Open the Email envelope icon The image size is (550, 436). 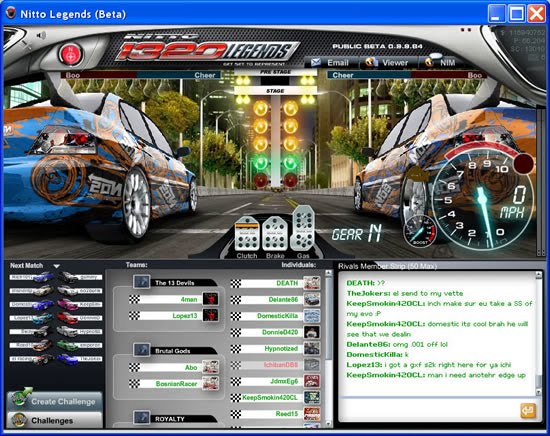316,62
